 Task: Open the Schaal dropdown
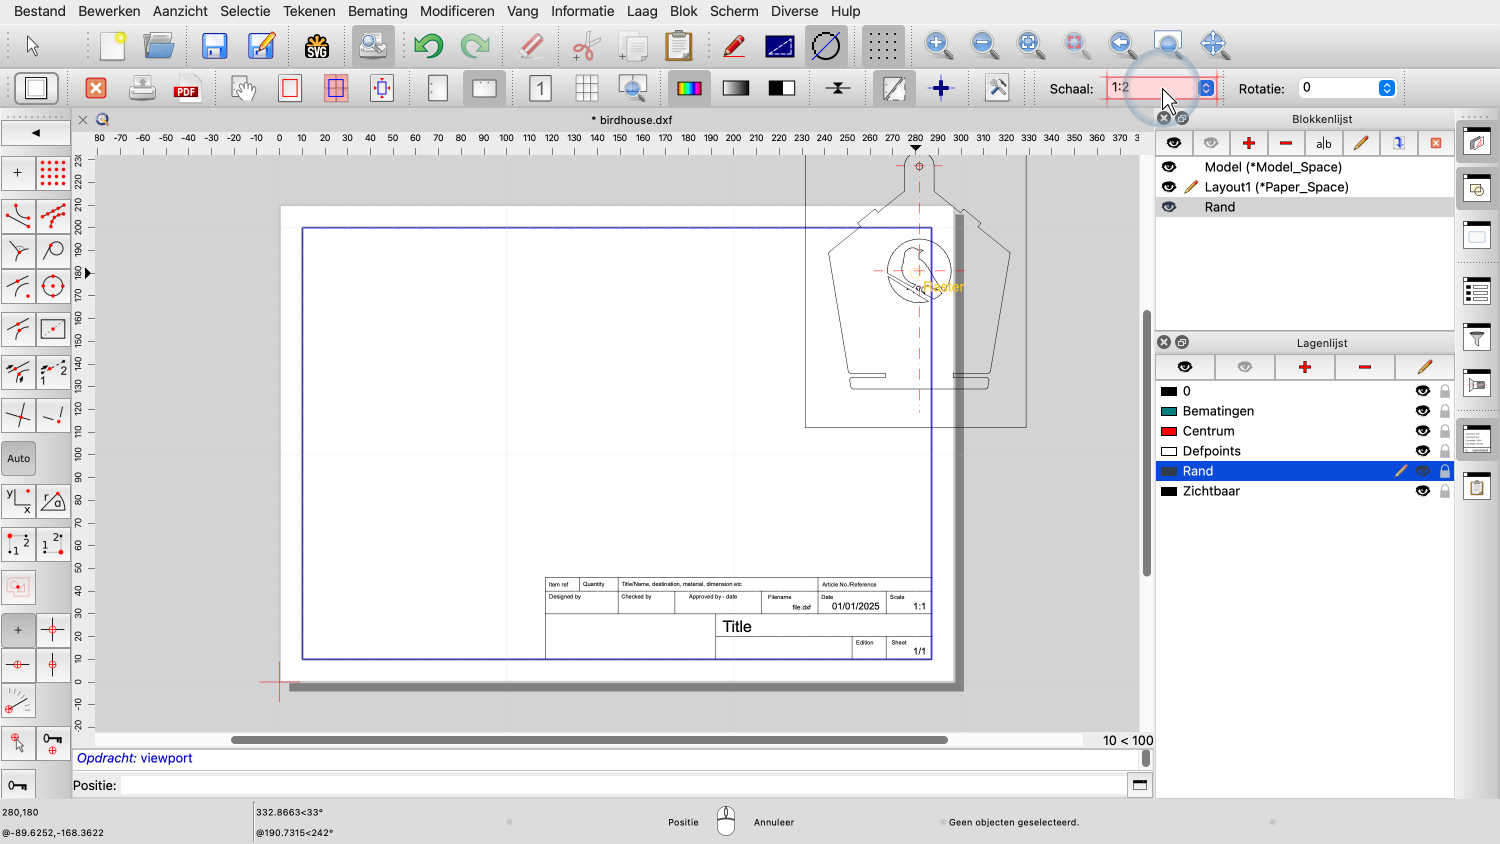(1206, 88)
